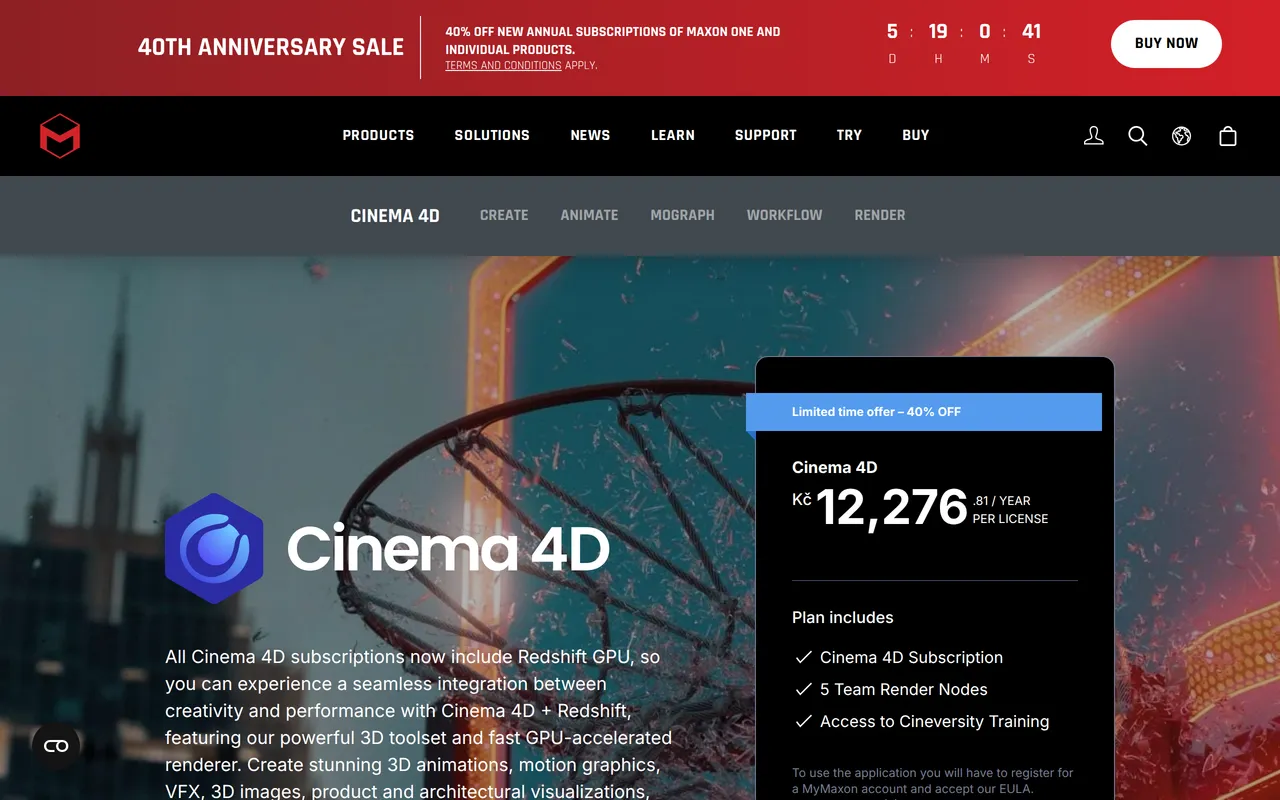Click the Cinema 4D hexagon logo
Viewport: 1280px width, 800px height.
tap(214, 548)
